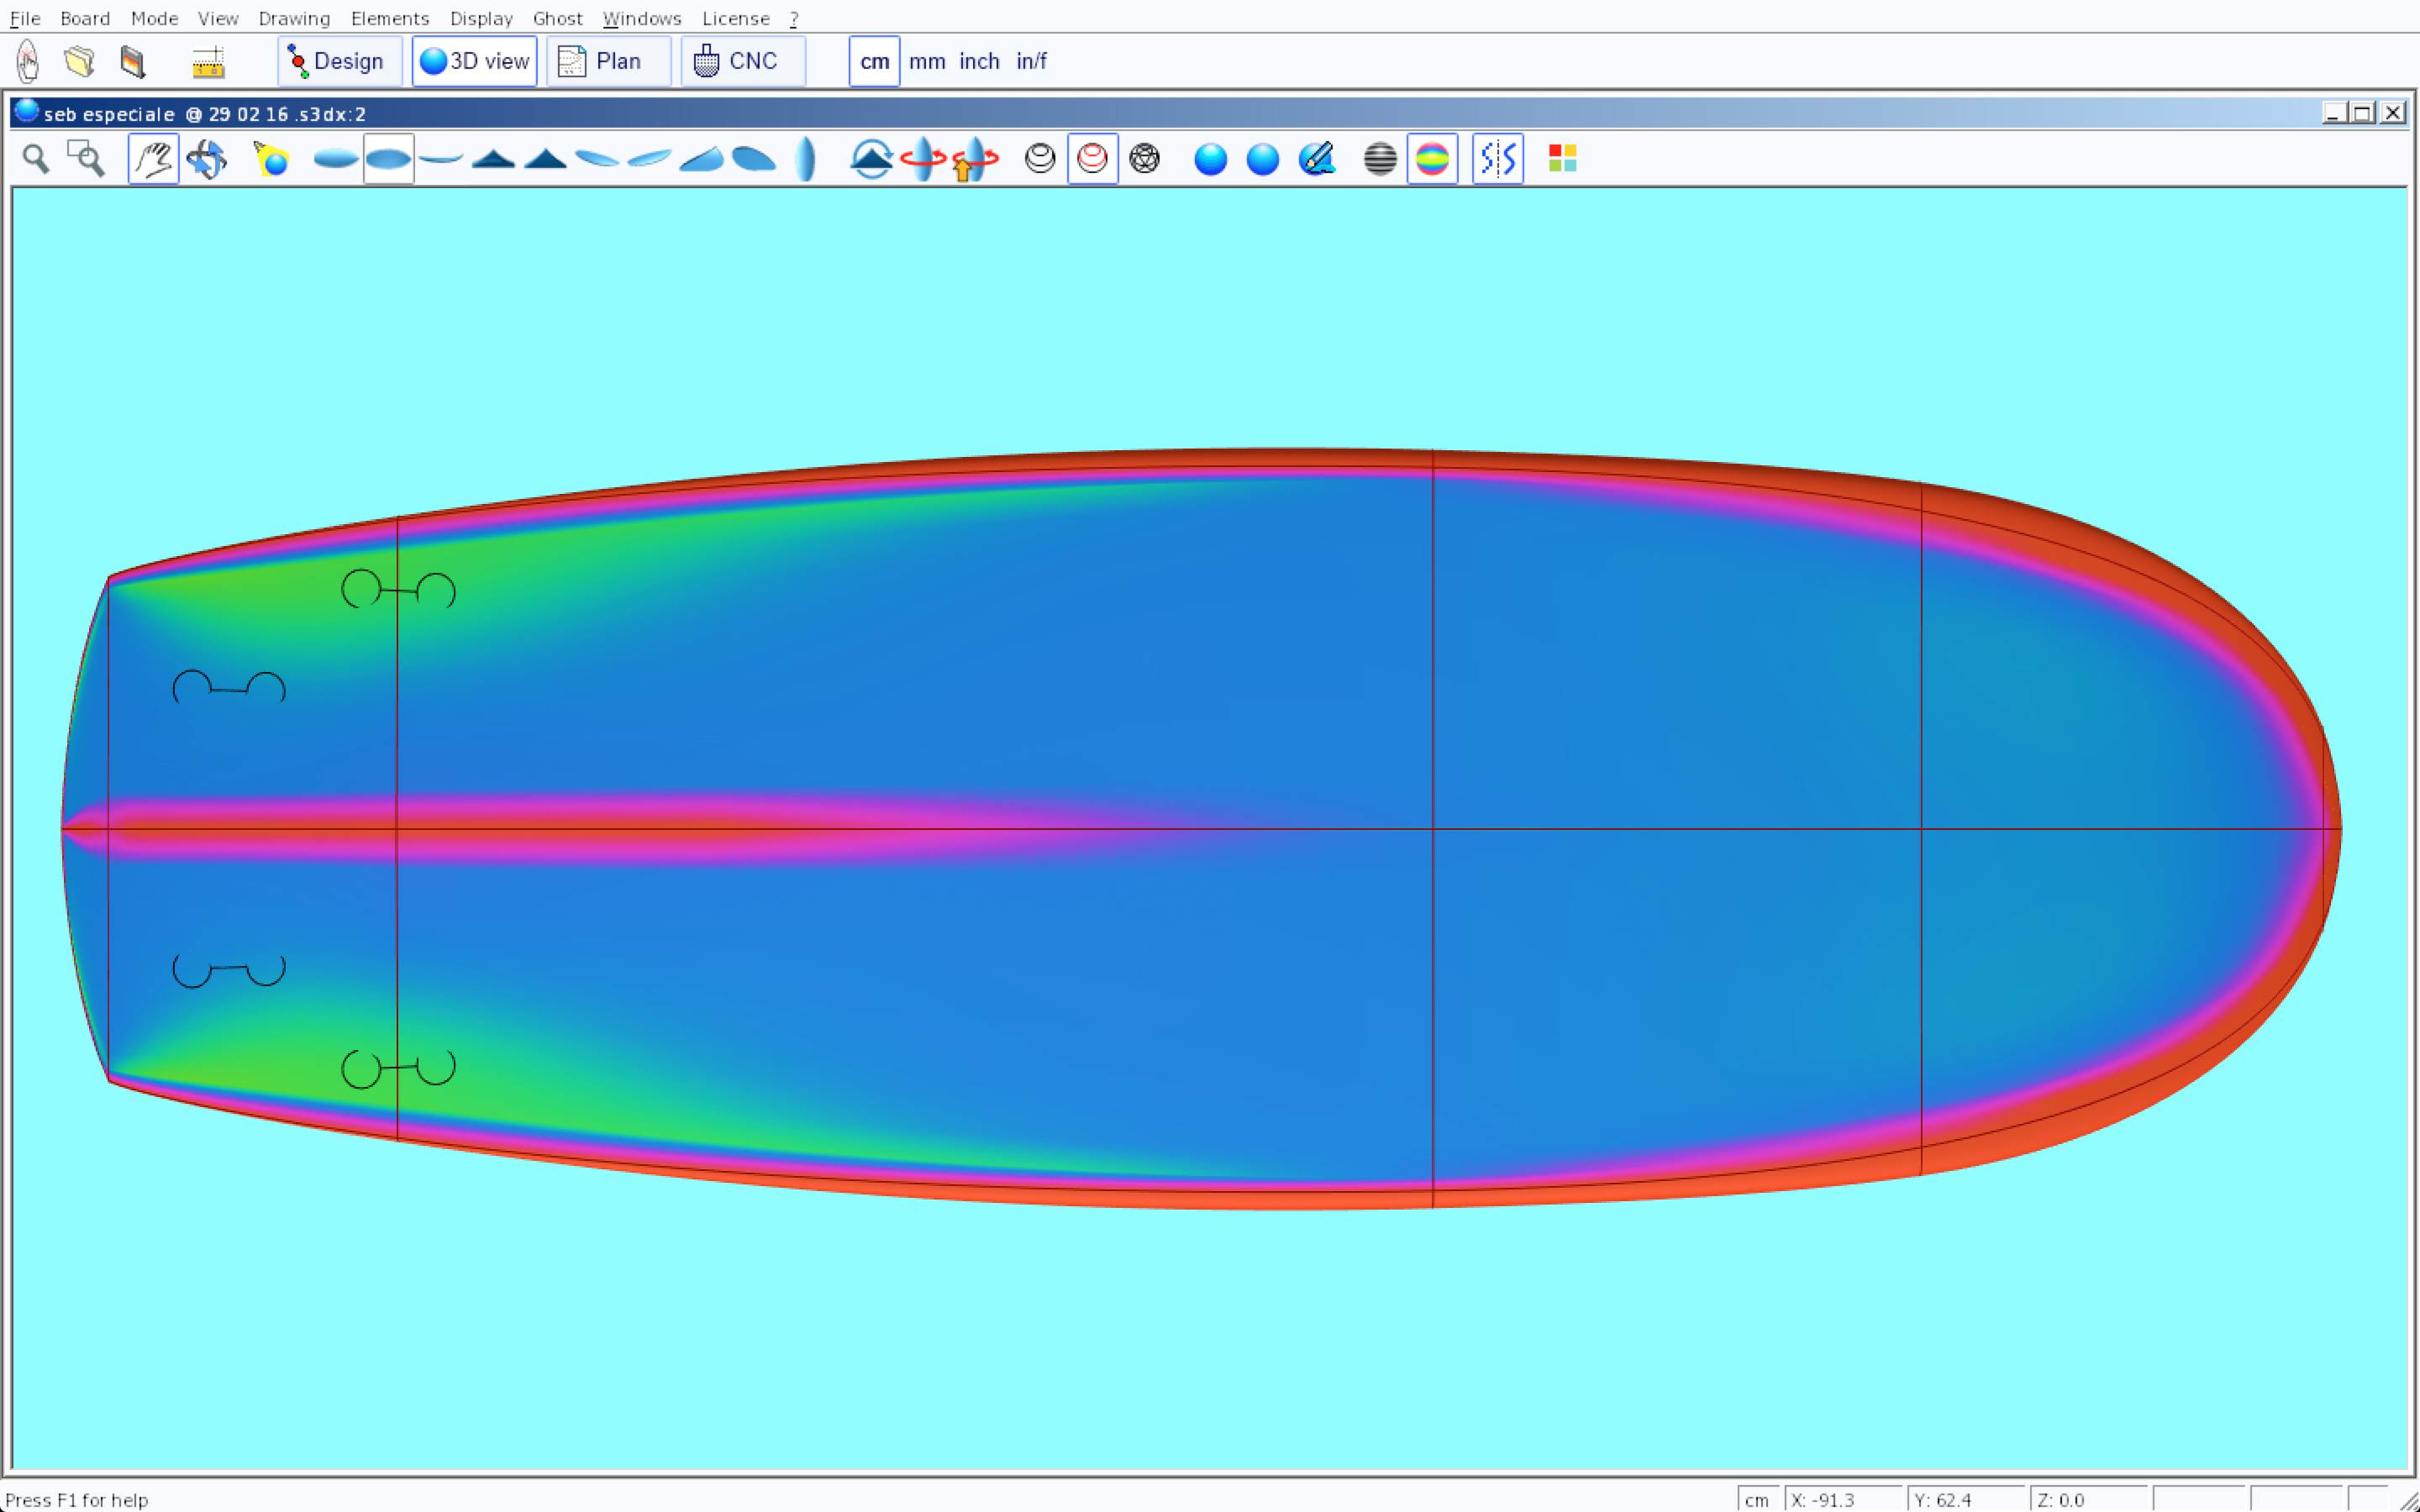Toggle the red outline slices icon

[1092, 159]
